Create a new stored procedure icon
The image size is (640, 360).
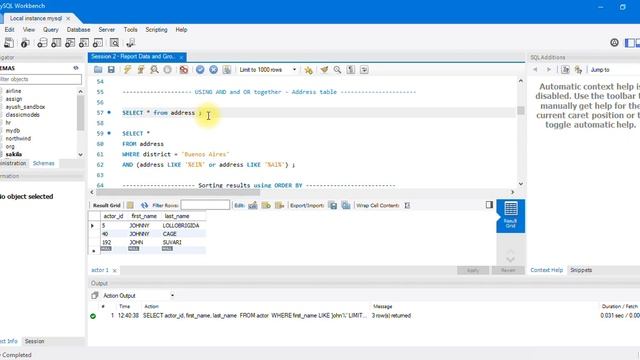(84, 43)
